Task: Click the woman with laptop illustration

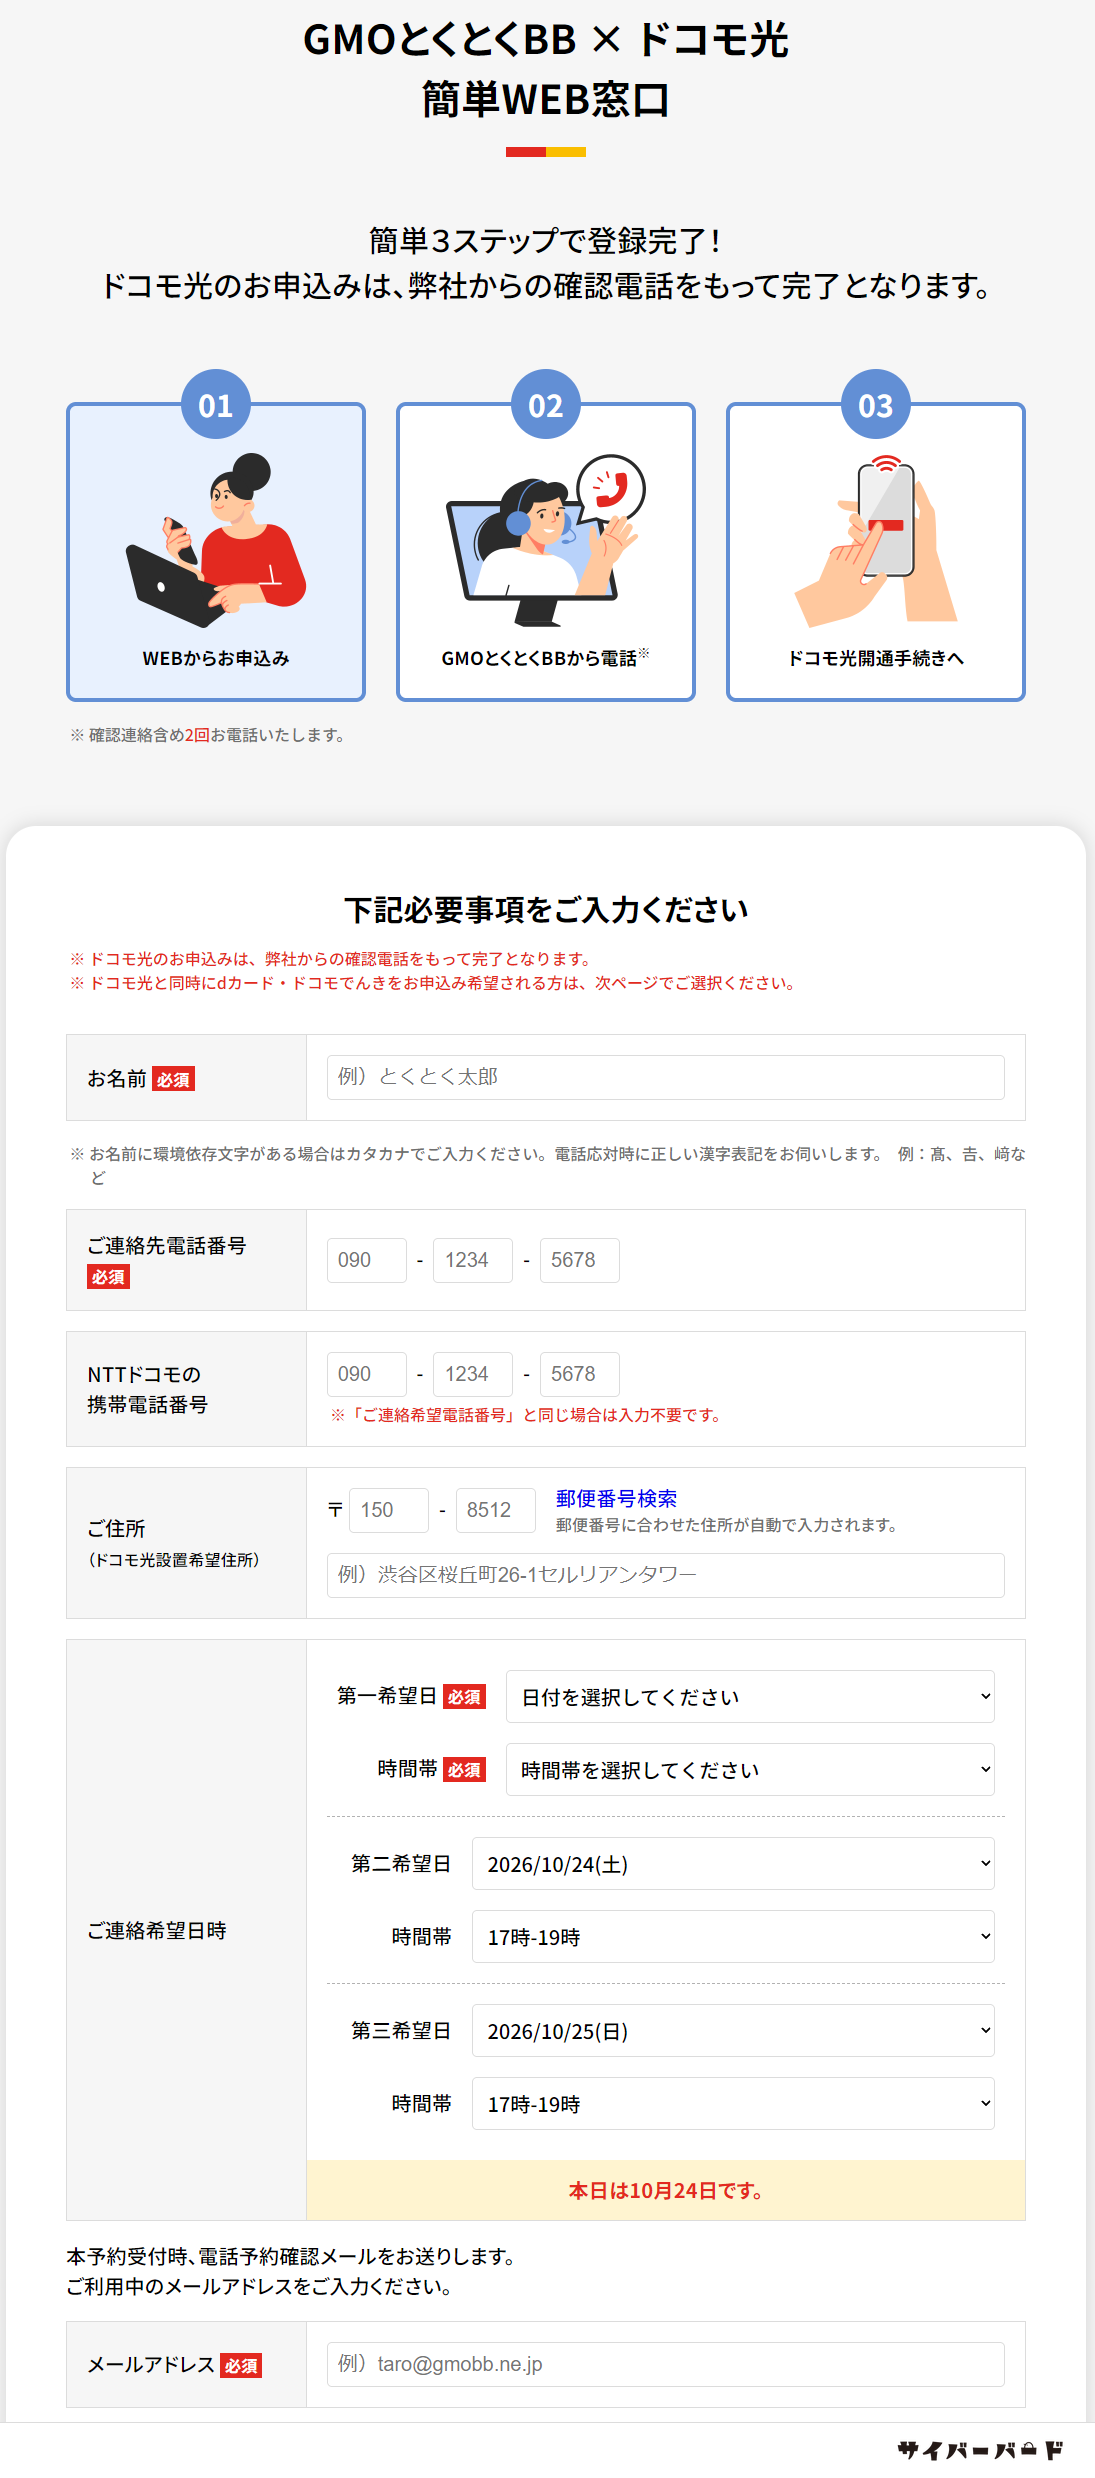Action: tap(216, 540)
